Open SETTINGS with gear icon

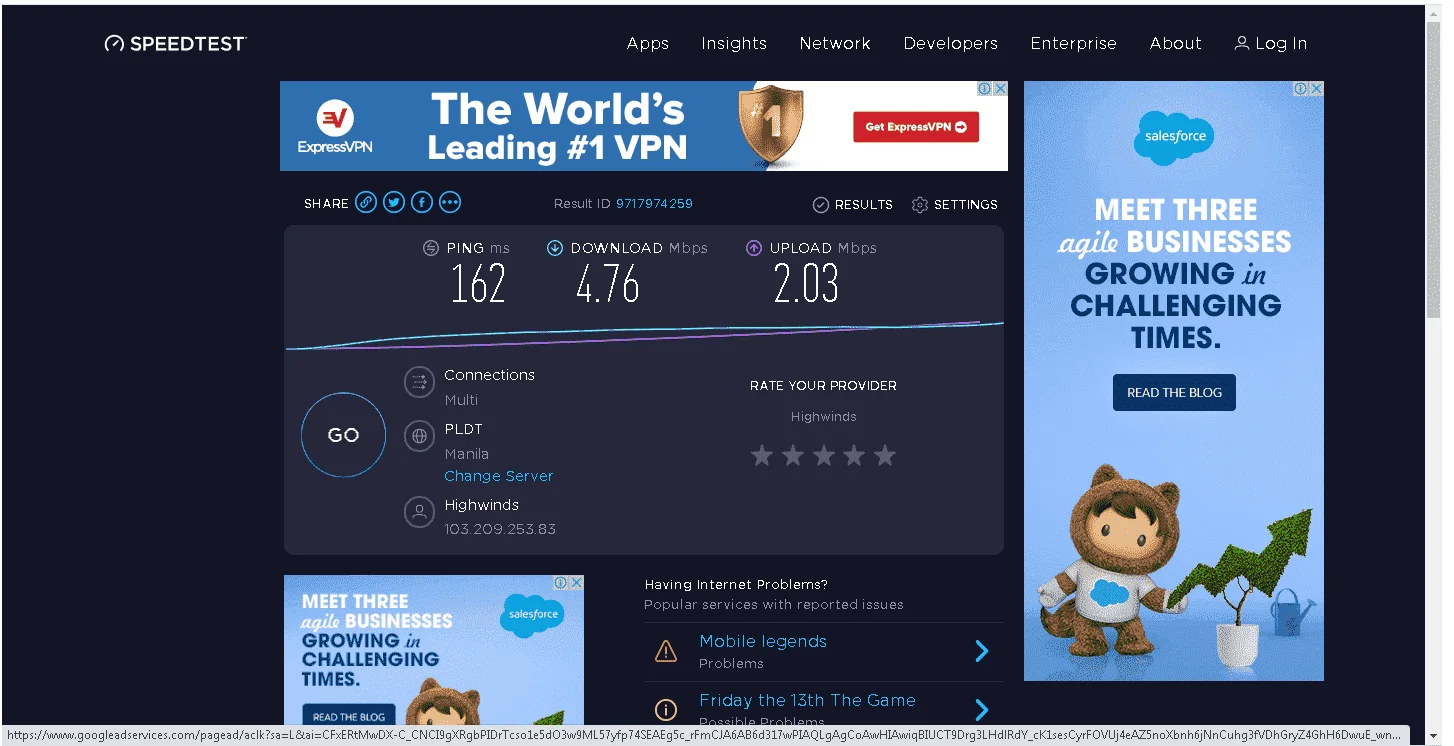(x=955, y=204)
